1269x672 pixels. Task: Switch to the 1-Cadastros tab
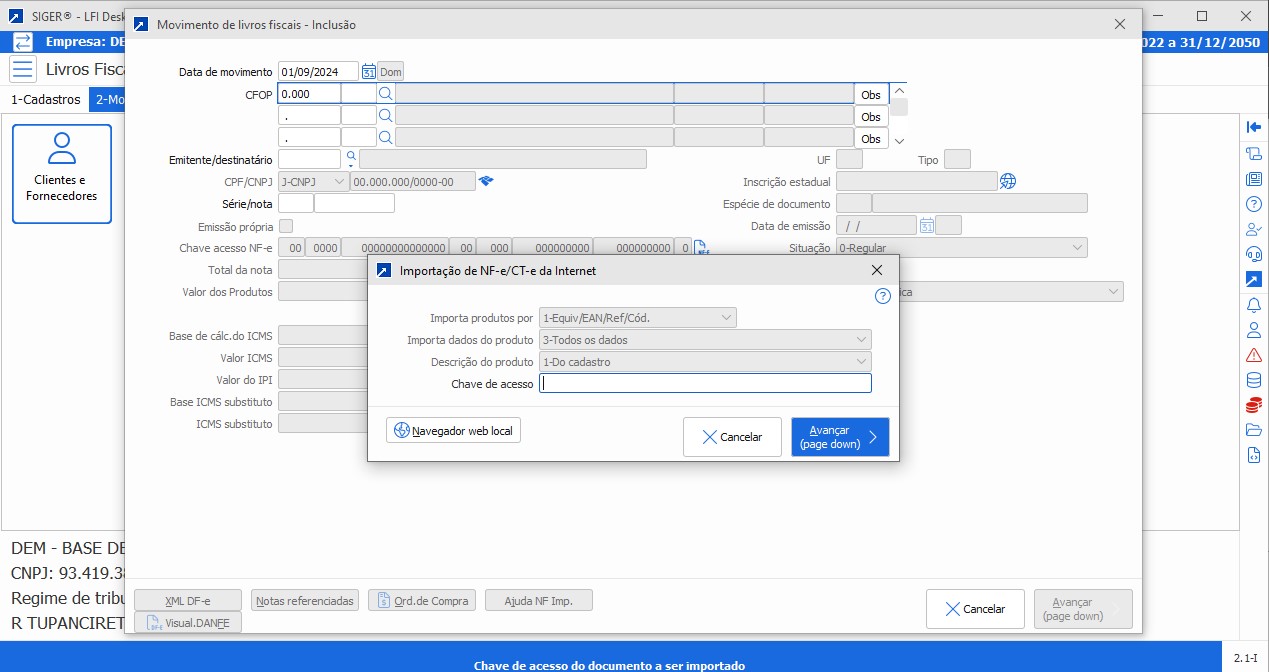[45, 100]
